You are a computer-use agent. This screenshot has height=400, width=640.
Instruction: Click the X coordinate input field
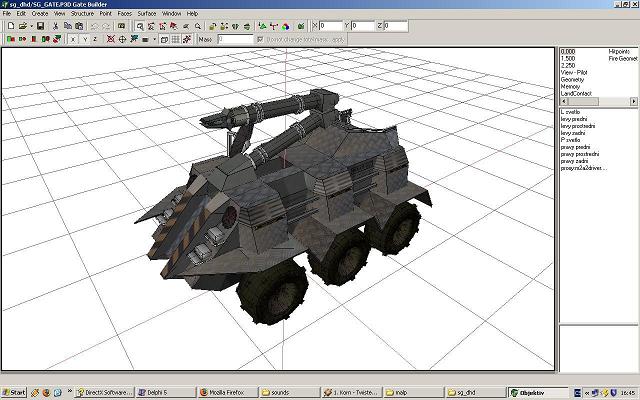(330, 26)
